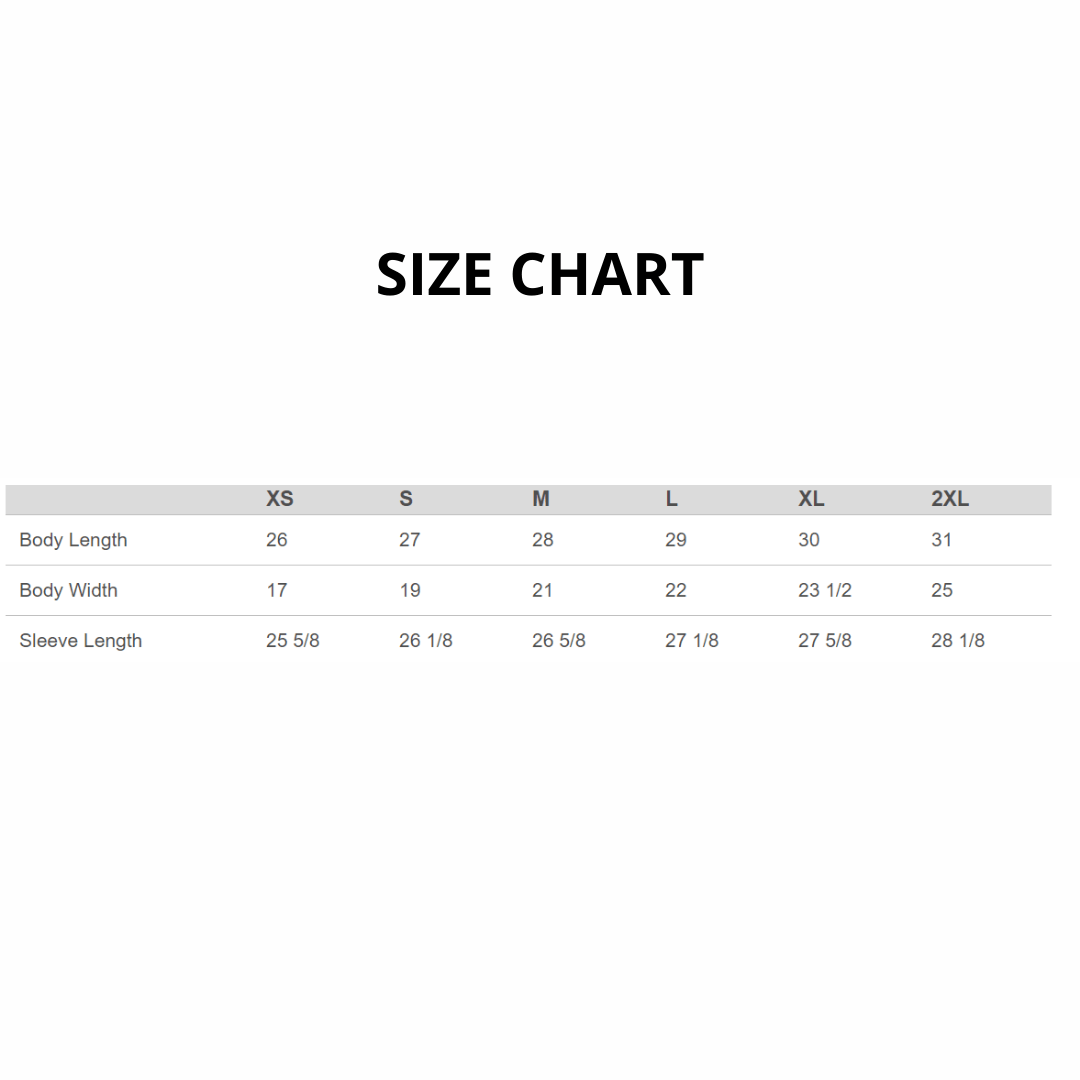Viewport: 1080px width, 1080px height.
Task: Click the XL body width value 23 1/2
Action: pyautogui.click(x=824, y=590)
